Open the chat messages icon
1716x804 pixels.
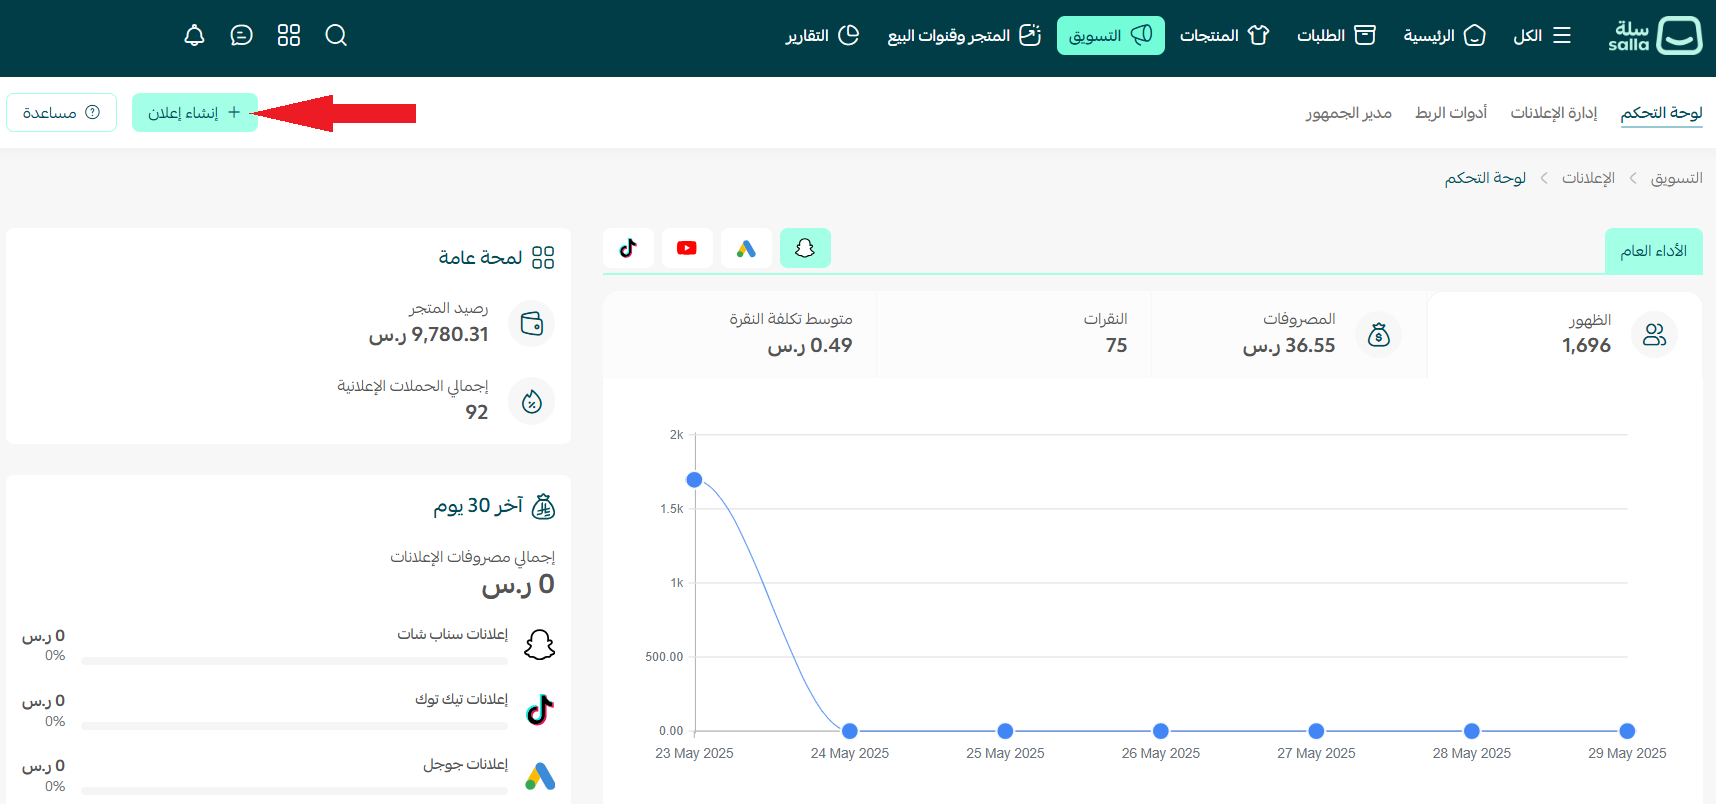click(241, 36)
